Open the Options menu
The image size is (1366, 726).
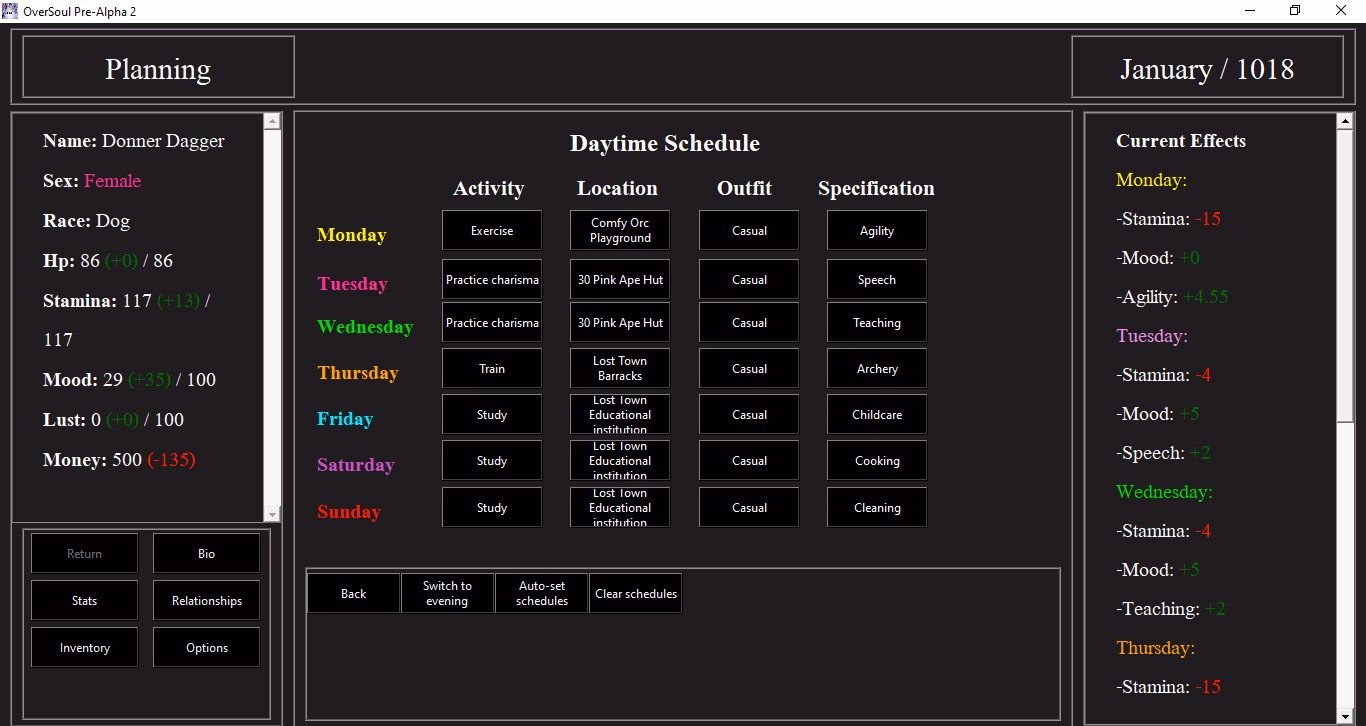point(206,647)
